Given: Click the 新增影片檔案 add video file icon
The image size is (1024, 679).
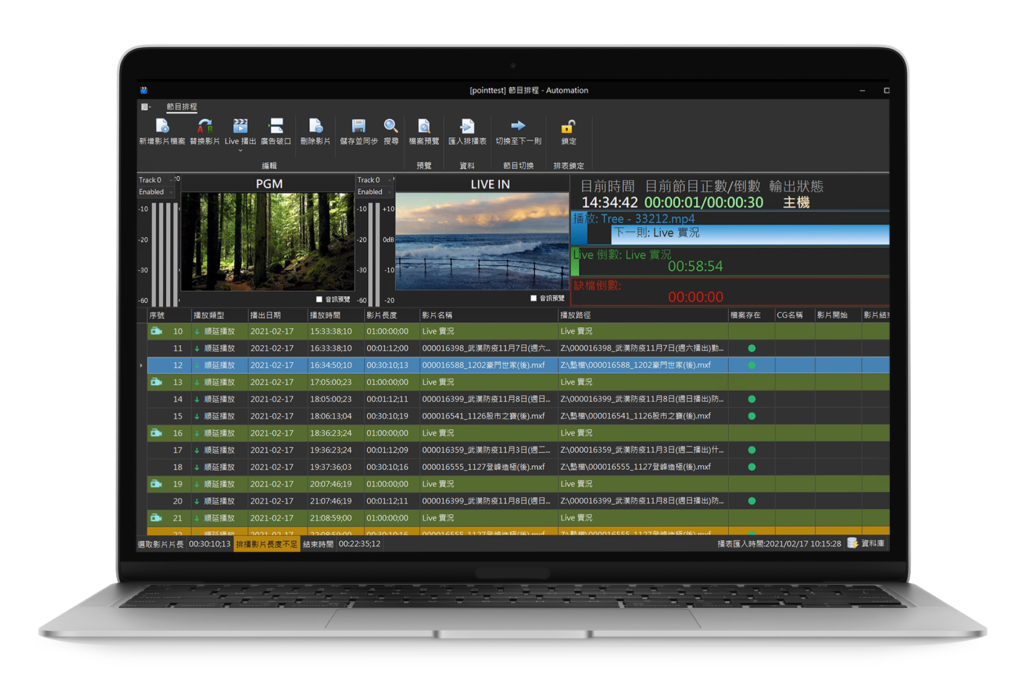Looking at the screenshot, I should coord(162,126).
